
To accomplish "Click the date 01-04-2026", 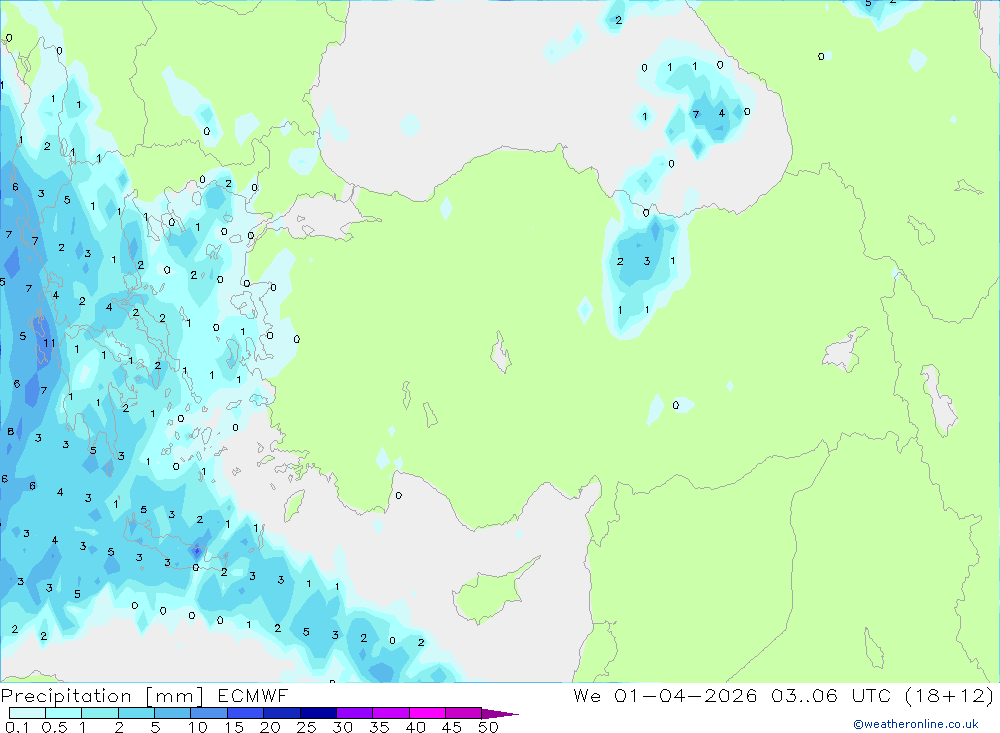I will tap(686, 696).
